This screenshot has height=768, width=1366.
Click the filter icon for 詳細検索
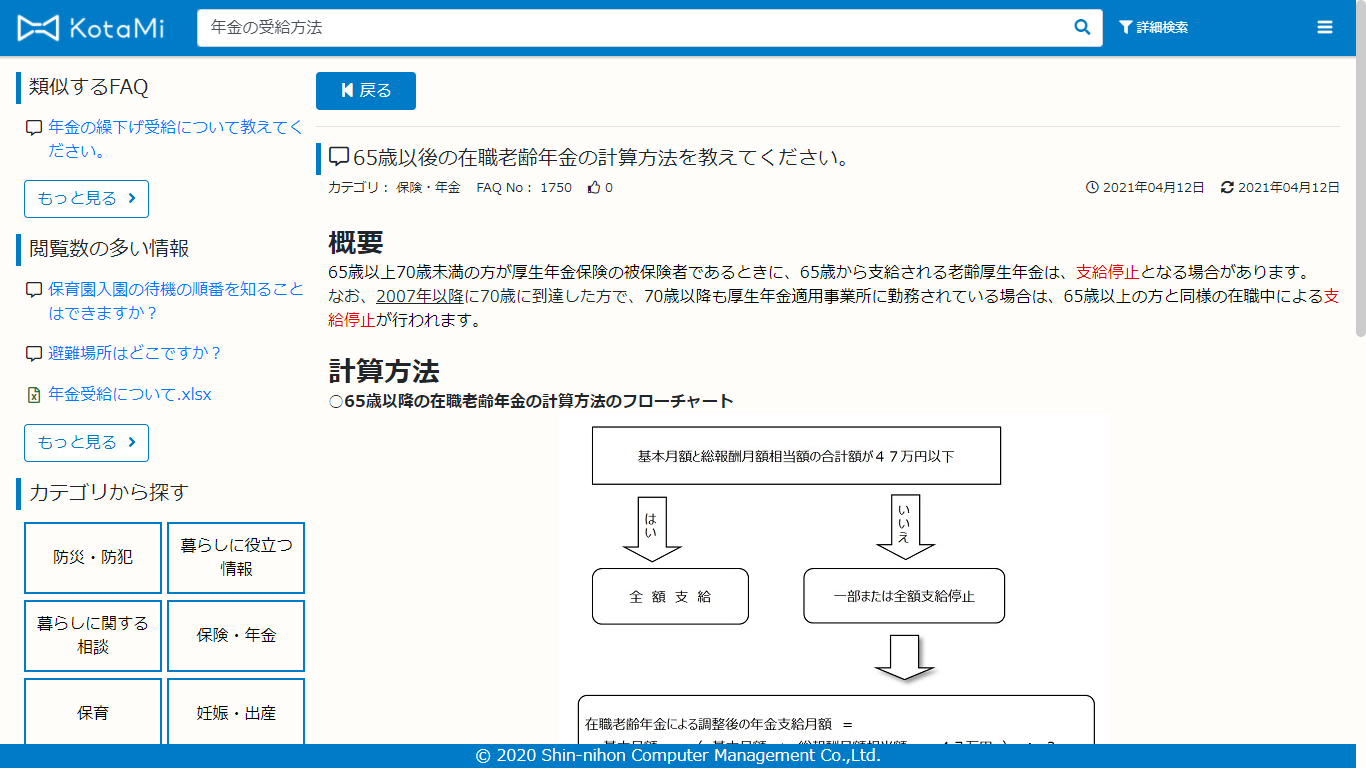pos(1125,28)
